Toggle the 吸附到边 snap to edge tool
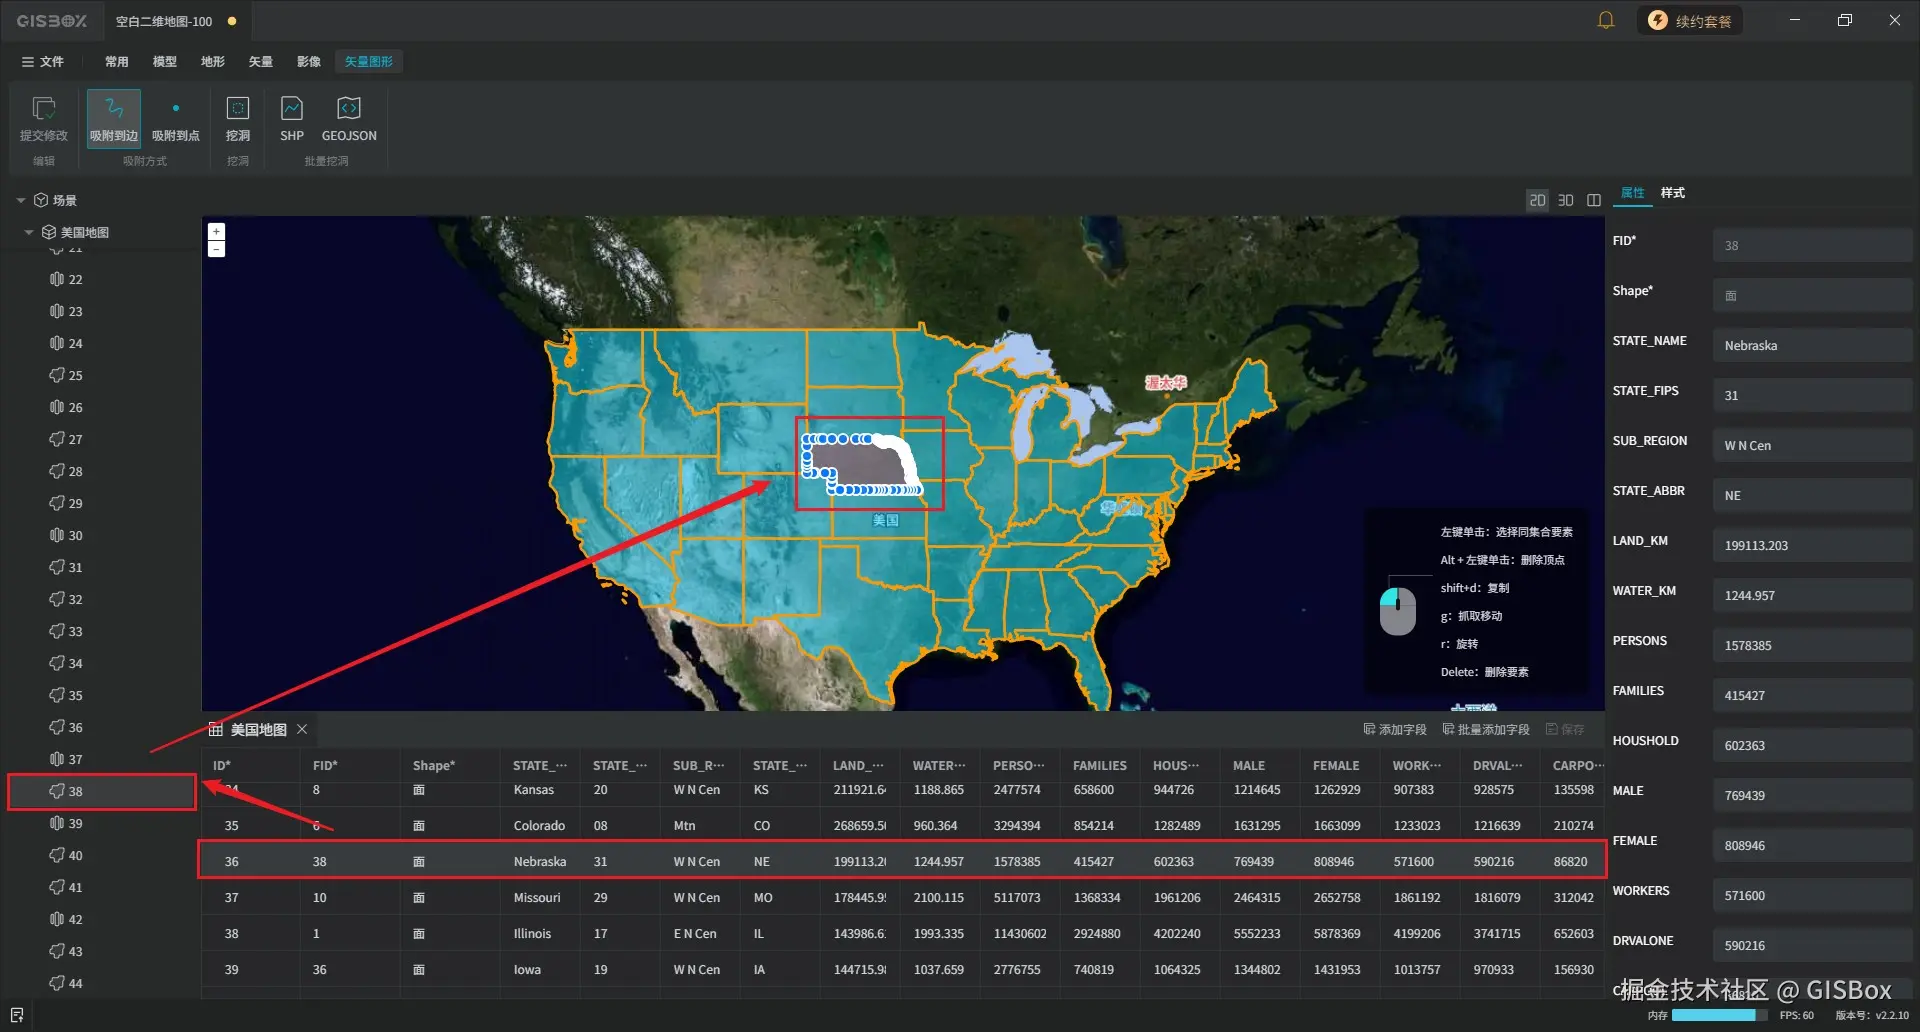Viewport: 1920px width, 1032px height. 114,119
